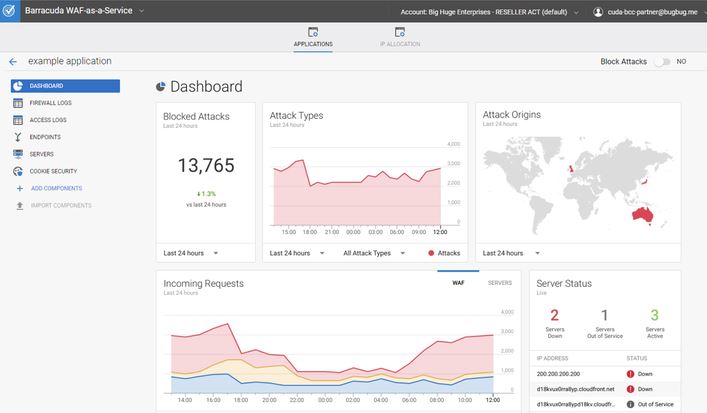The height and width of the screenshot is (413, 707).
Task: Click red Down status icon for 200.200.200.200
Action: 630,374
